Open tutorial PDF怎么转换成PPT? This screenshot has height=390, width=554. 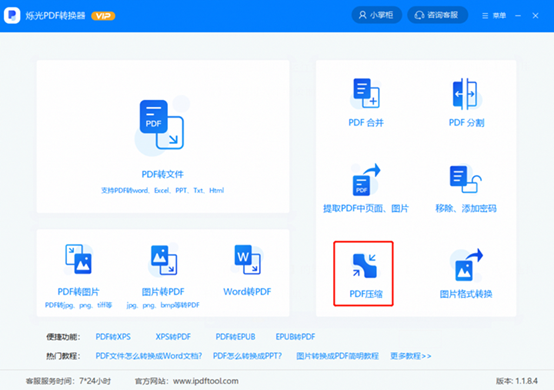click(247, 356)
